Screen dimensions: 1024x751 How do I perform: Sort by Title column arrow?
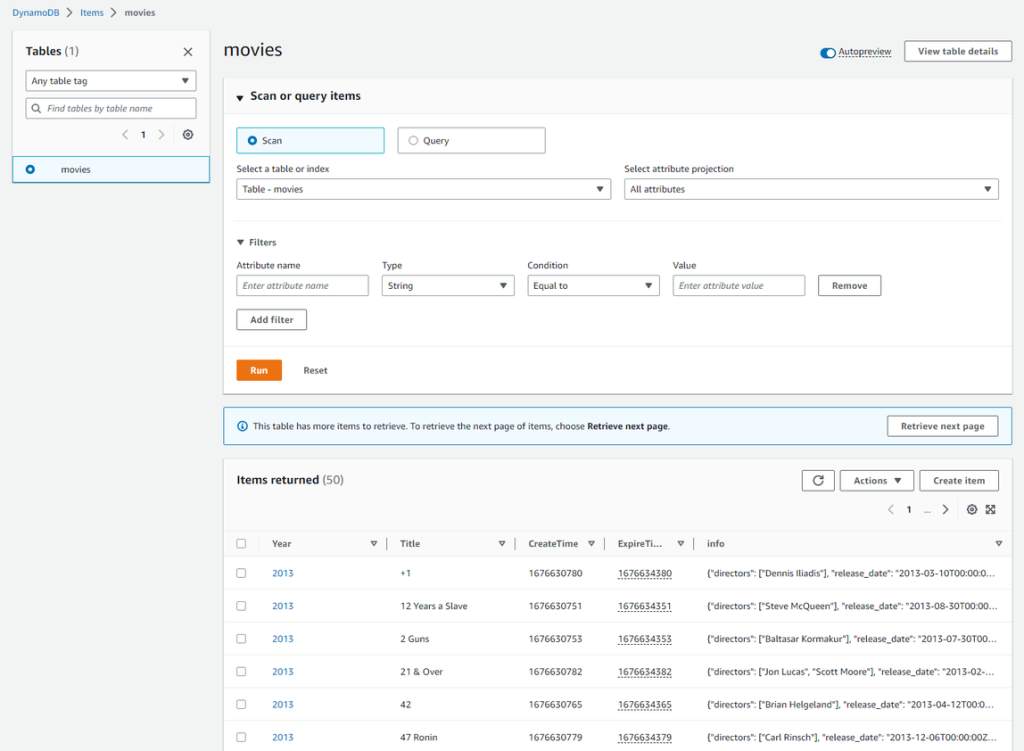click(x=502, y=543)
